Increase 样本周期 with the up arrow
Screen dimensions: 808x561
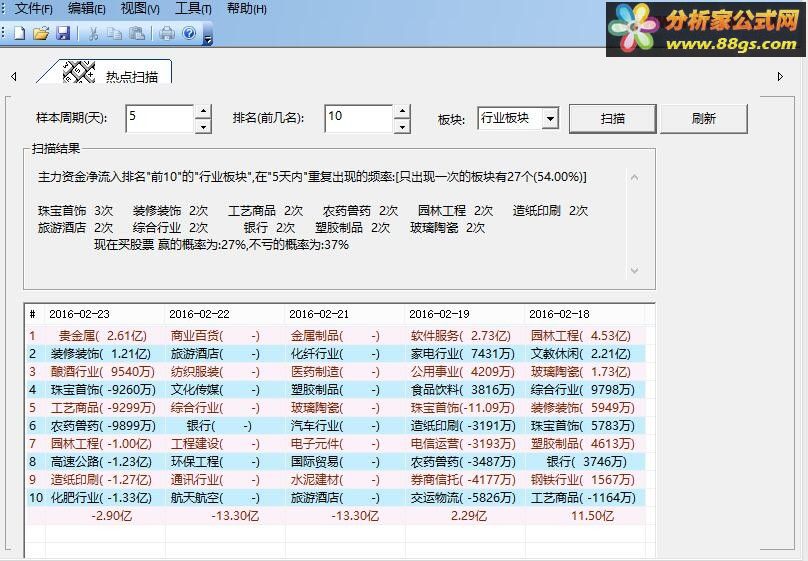204,111
